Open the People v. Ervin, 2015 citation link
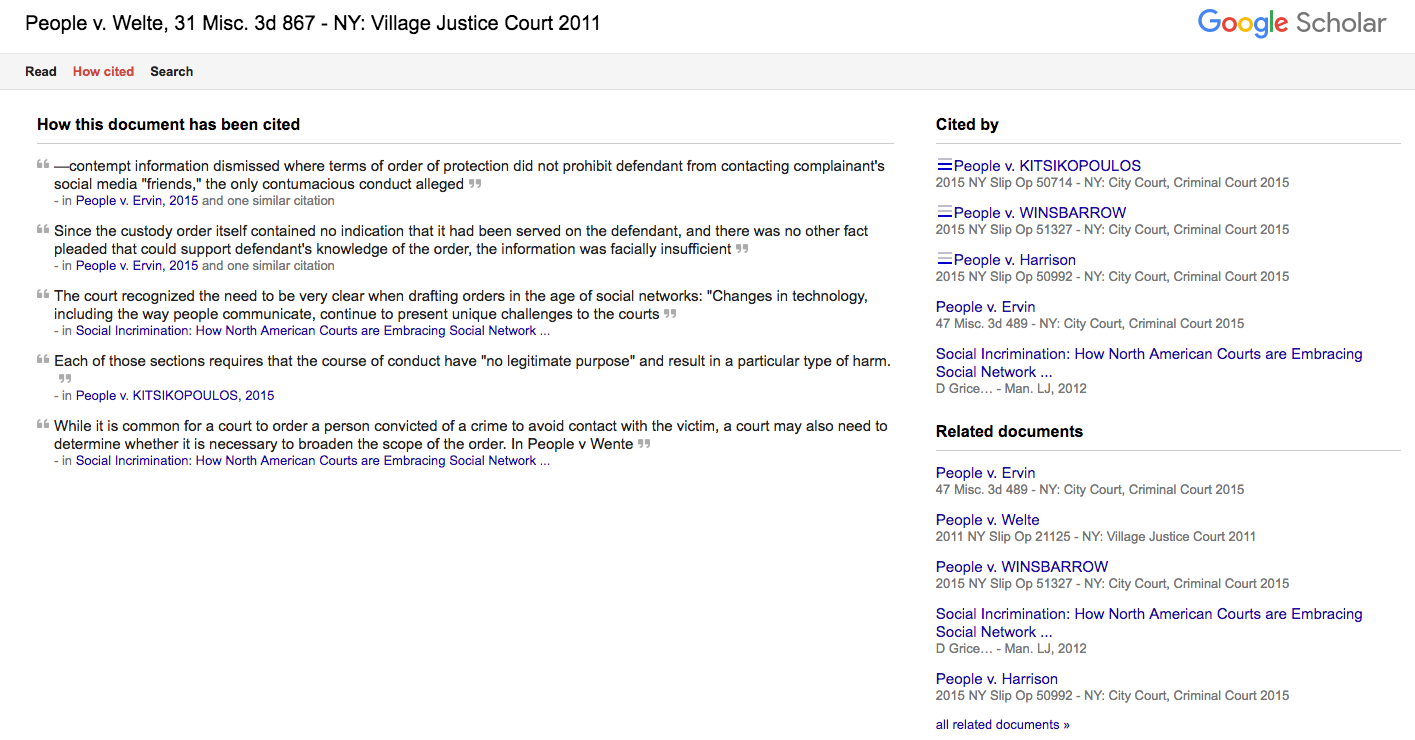Screen dimensions: 1415x740 pos(136,200)
